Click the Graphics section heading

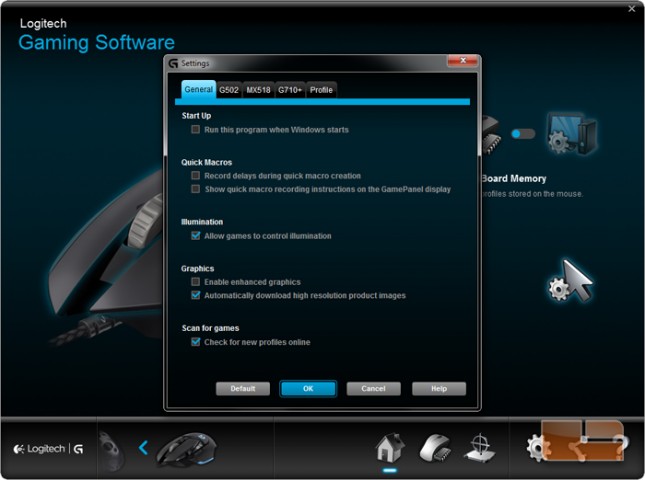[x=197, y=268]
